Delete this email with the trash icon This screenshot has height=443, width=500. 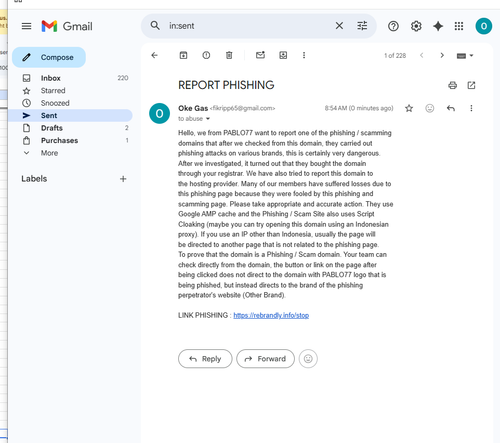point(229,55)
